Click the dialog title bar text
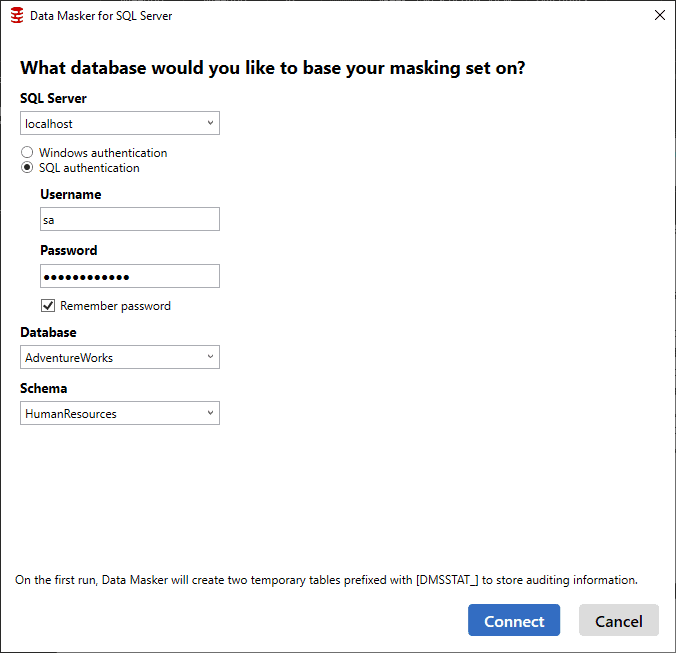The image size is (676, 653). [x=101, y=16]
